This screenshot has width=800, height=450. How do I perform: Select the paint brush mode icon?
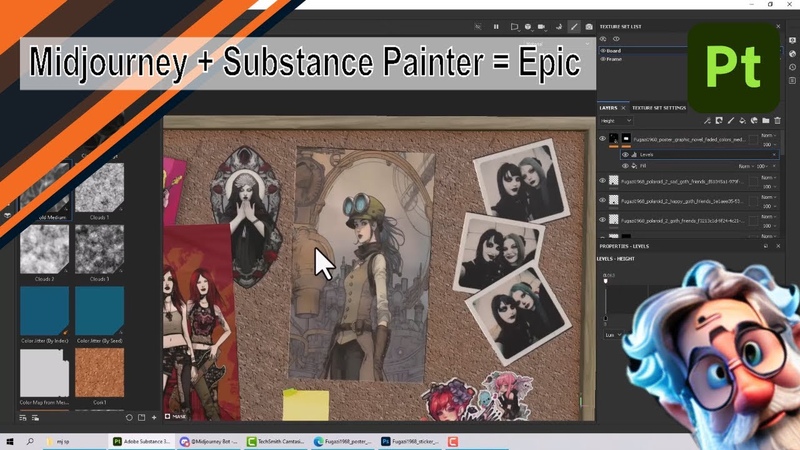574,27
